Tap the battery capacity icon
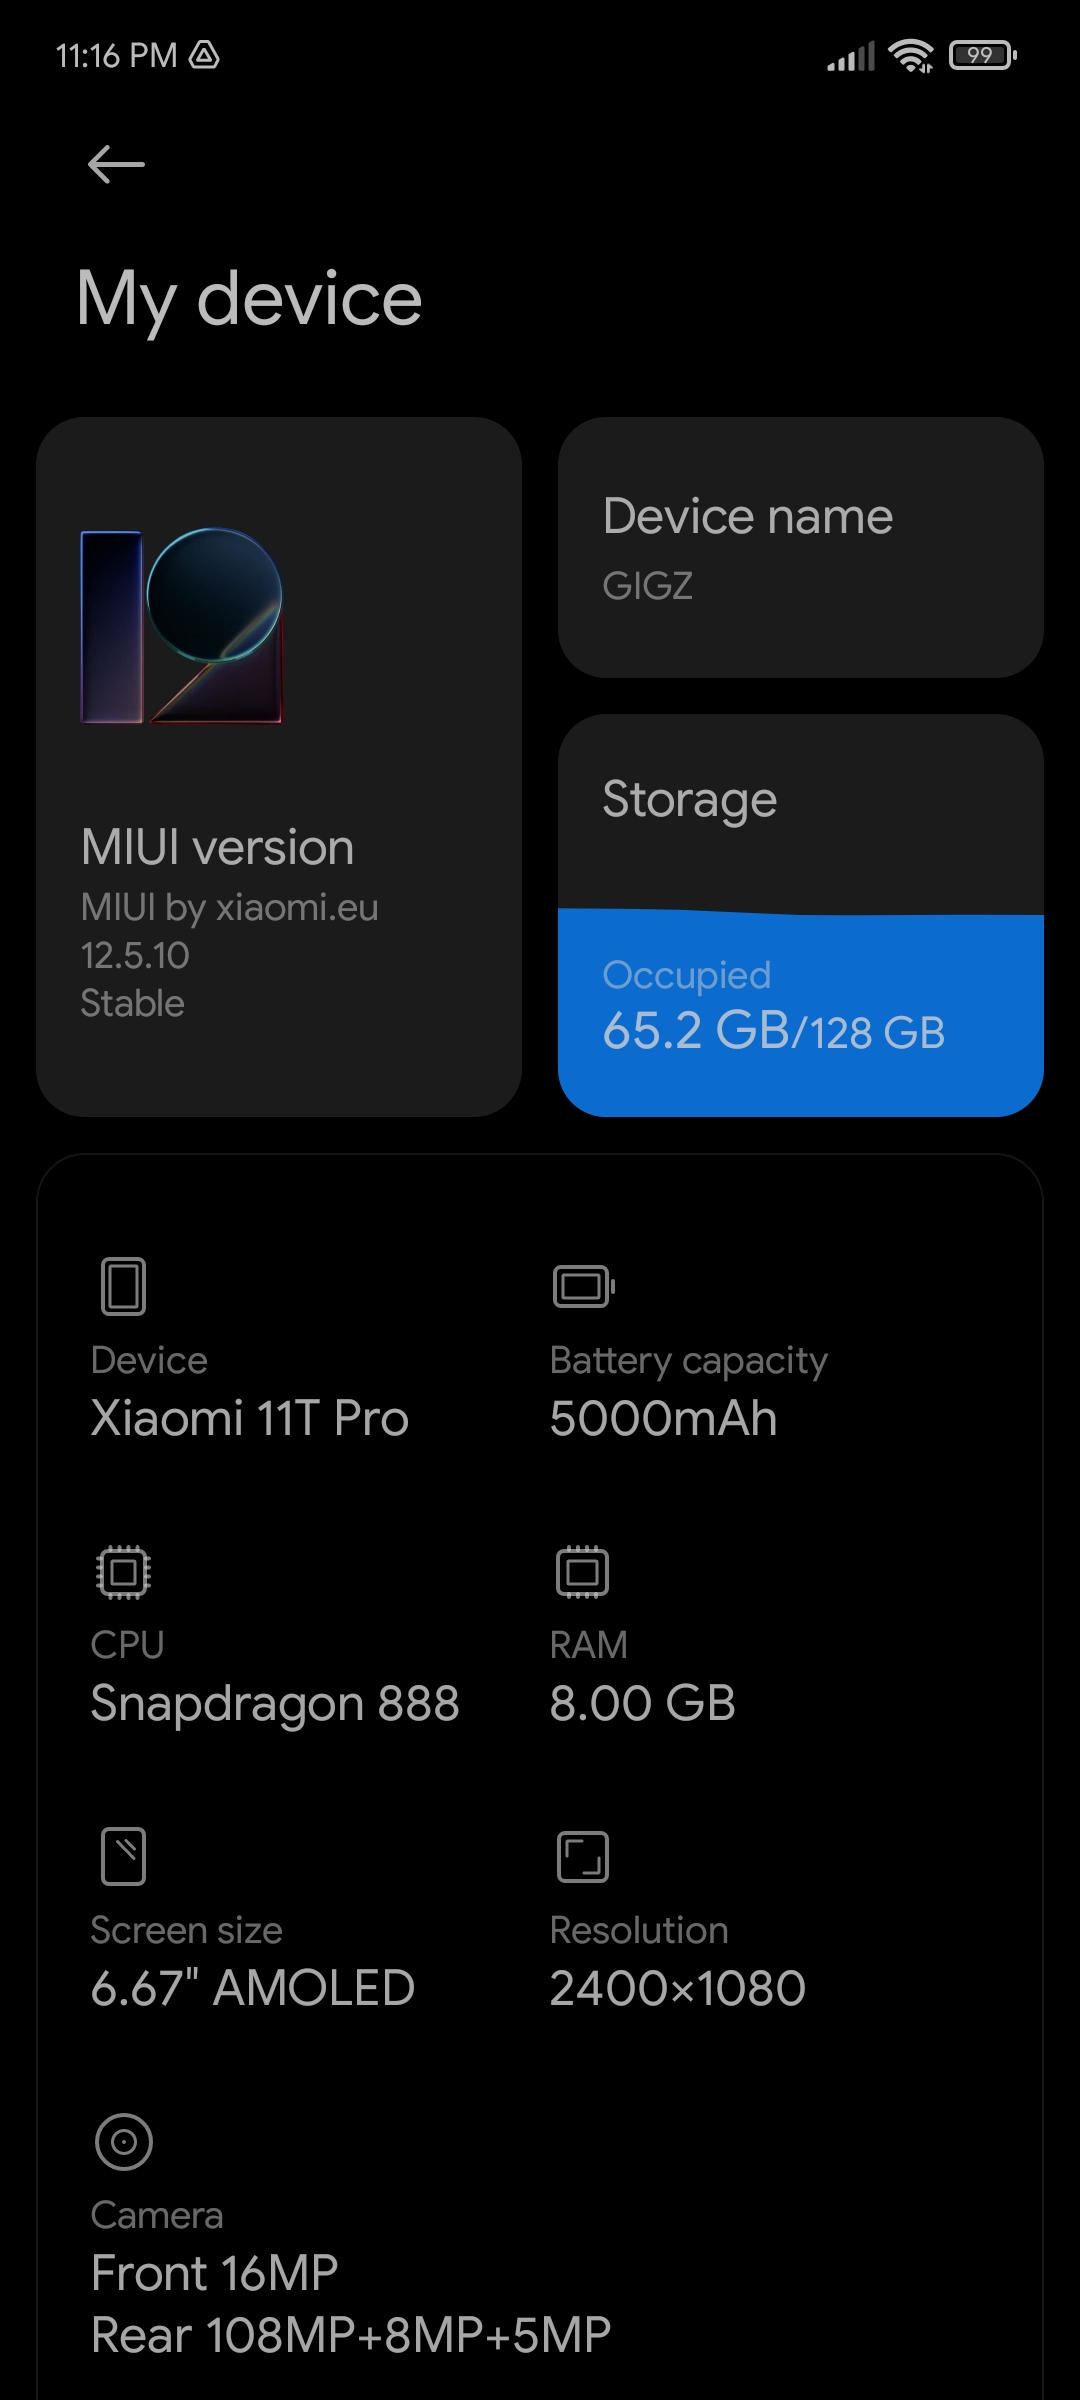Viewport: 1080px width, 2400px height. pyautogui.click(x=584, y=1286)
